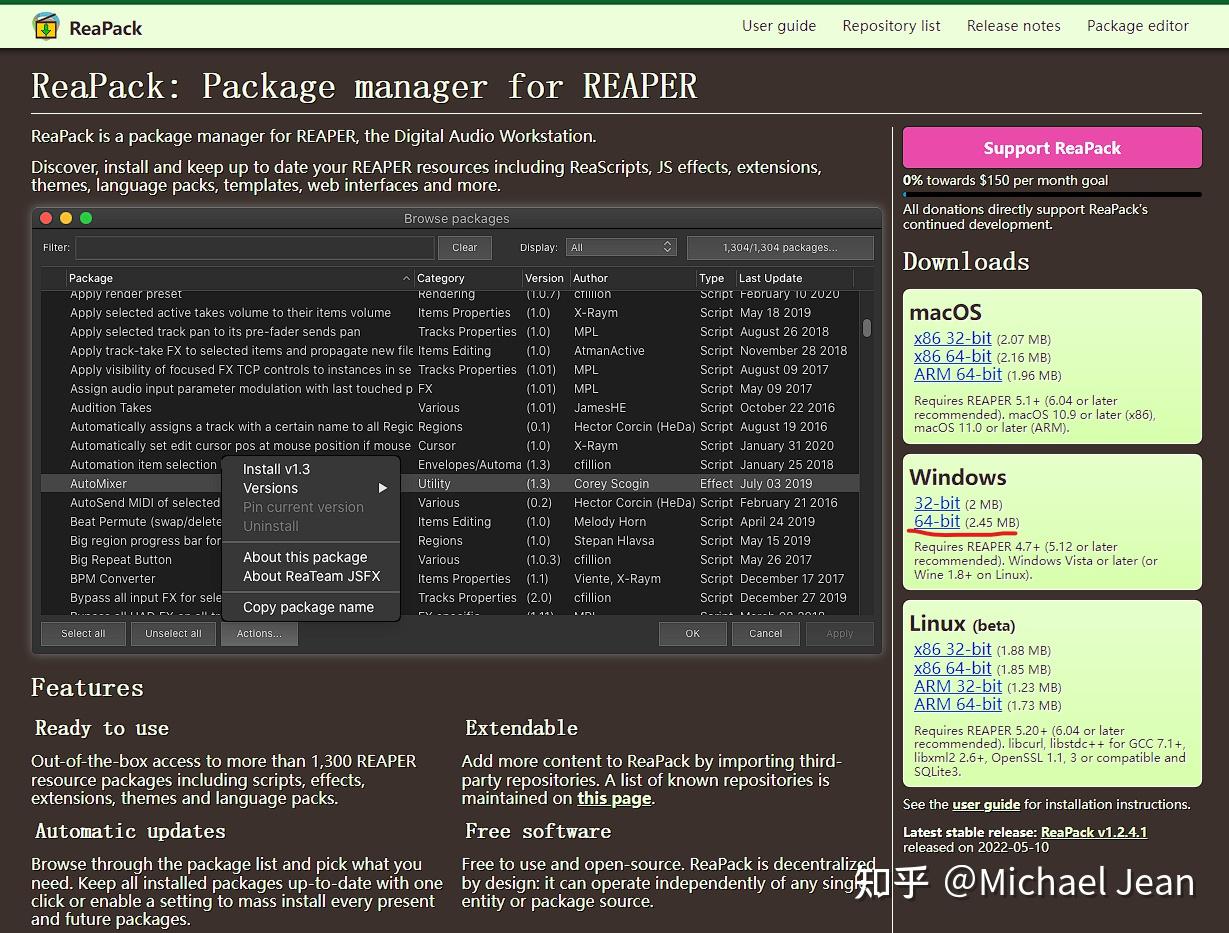Sort by the Package column header
Image resolution: width=1229 pixels, height=933 pixels.
pyautogui.click(x=240, y=278)
